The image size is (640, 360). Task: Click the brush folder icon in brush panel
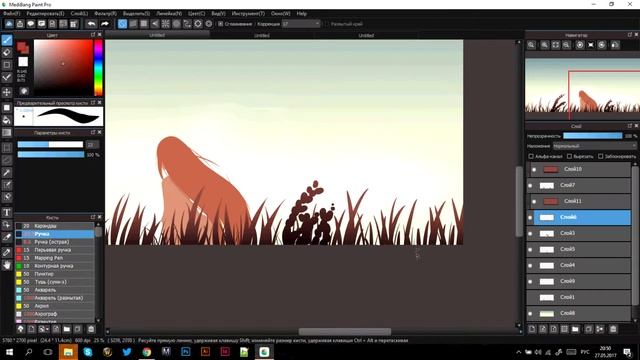tap(67, 329)
